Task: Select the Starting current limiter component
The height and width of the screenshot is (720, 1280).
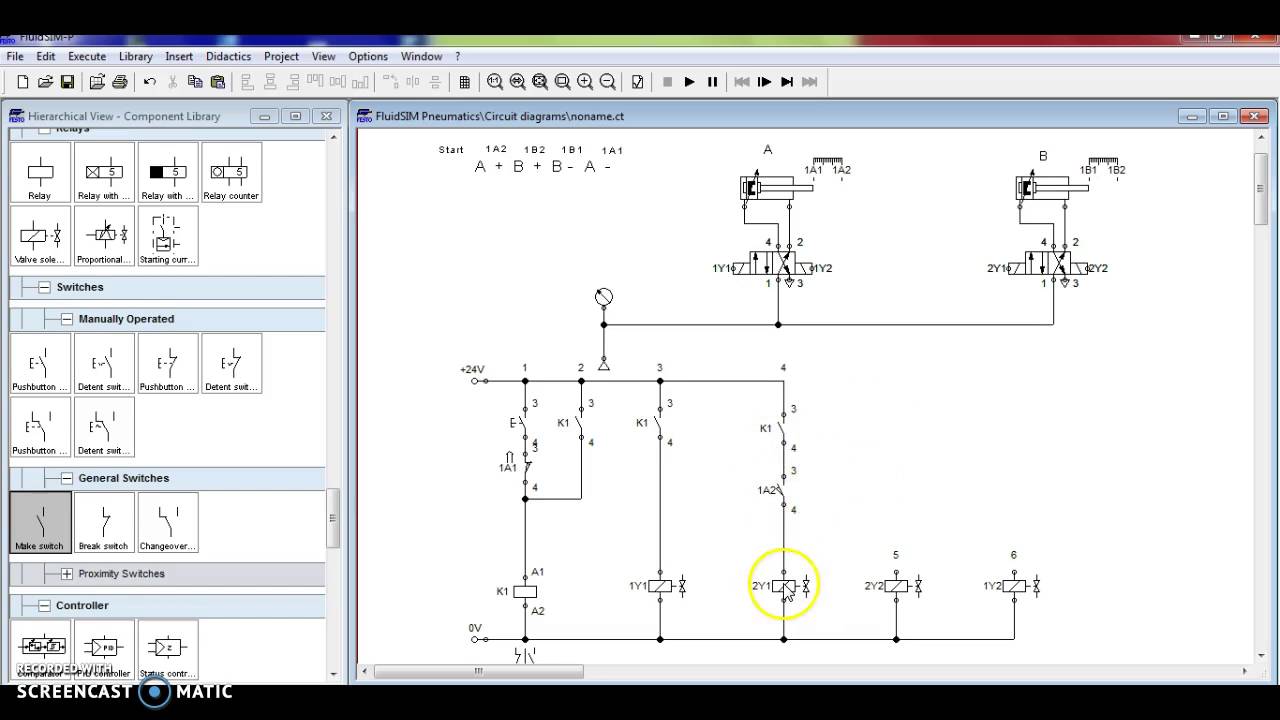Action: click(168, 236)
